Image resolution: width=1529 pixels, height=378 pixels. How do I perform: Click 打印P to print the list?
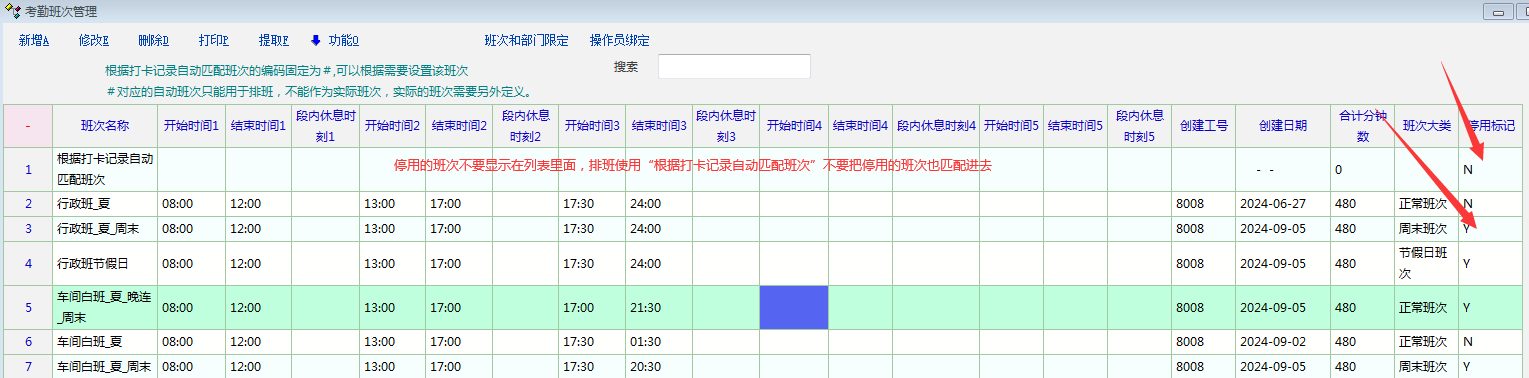pyautogui.click(x=214, y=41)
